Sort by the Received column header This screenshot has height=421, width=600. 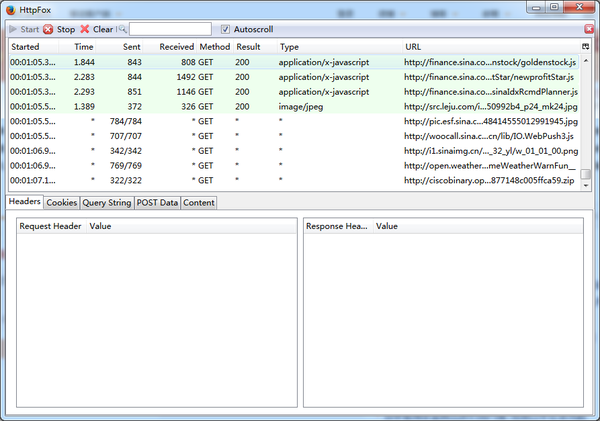pyautogui.click(x=176, y=47)
